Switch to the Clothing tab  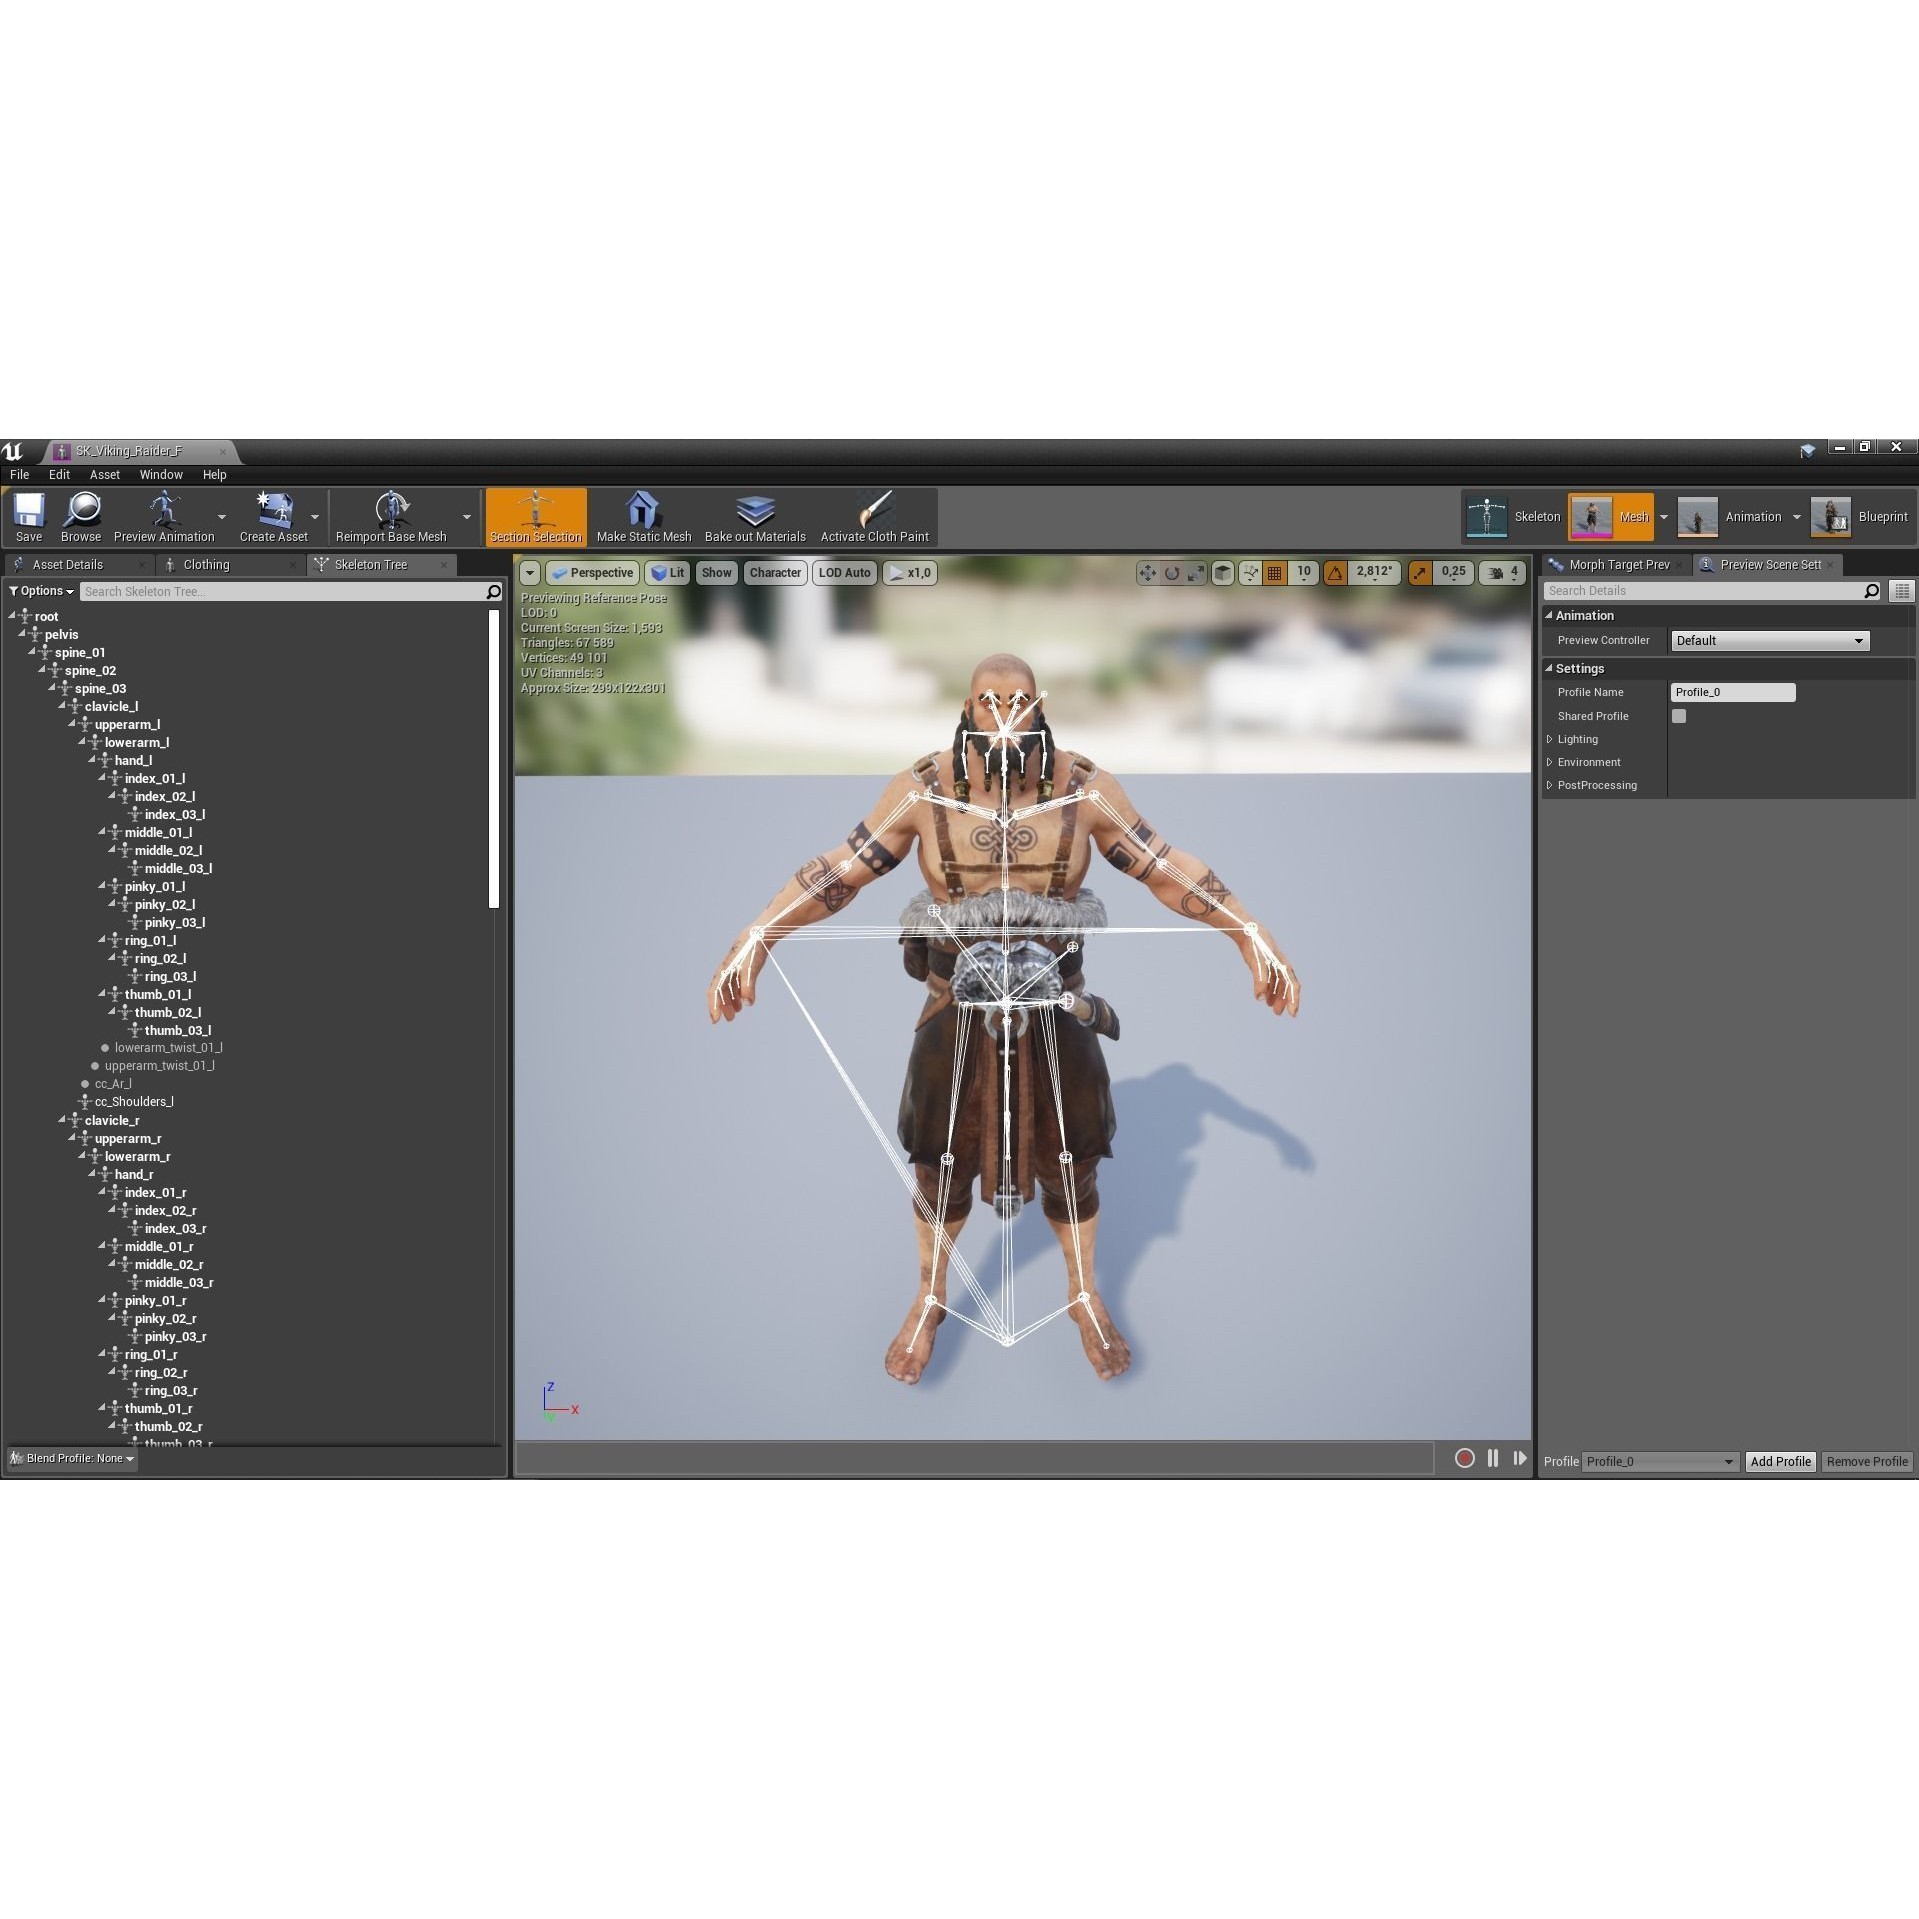click(x=210, y=564)
